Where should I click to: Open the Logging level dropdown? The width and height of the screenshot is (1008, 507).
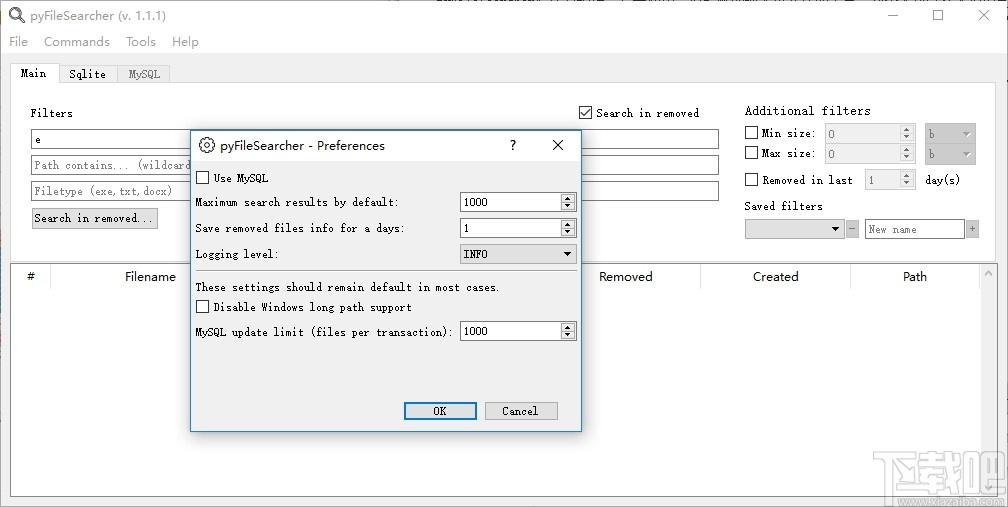(x=518, y=254)
